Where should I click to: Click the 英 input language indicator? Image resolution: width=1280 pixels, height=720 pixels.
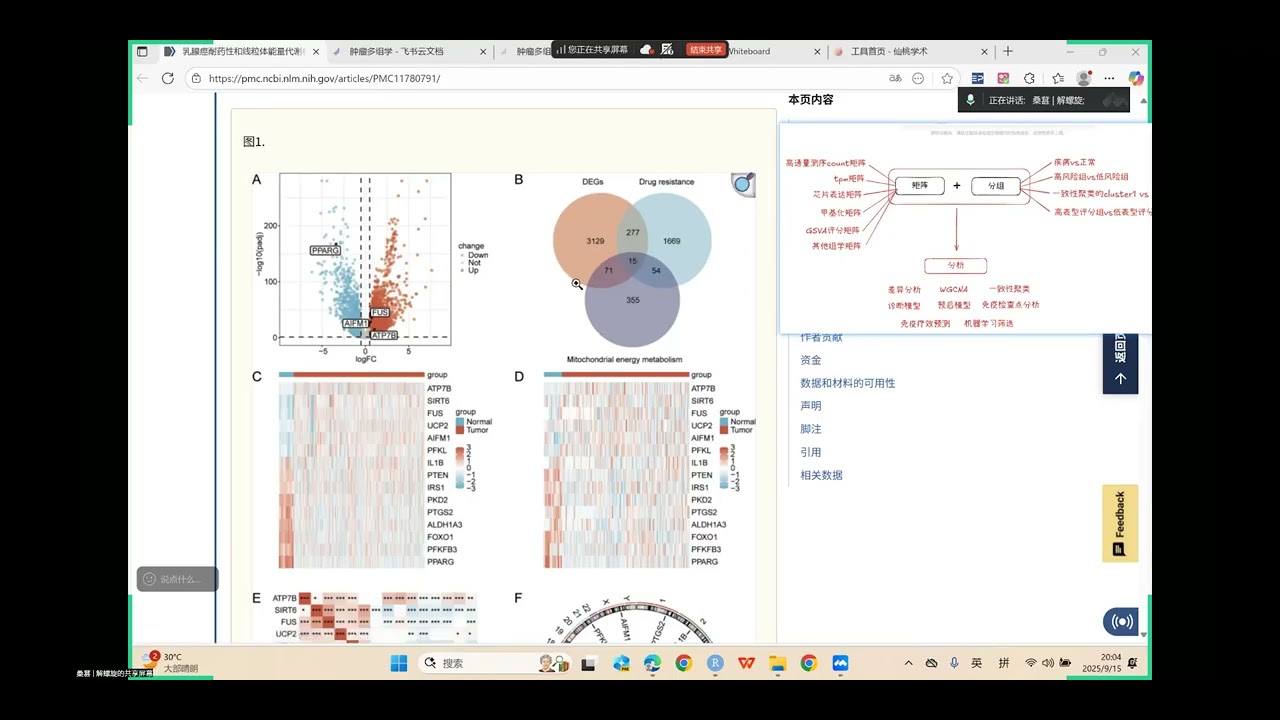[977, 663]
